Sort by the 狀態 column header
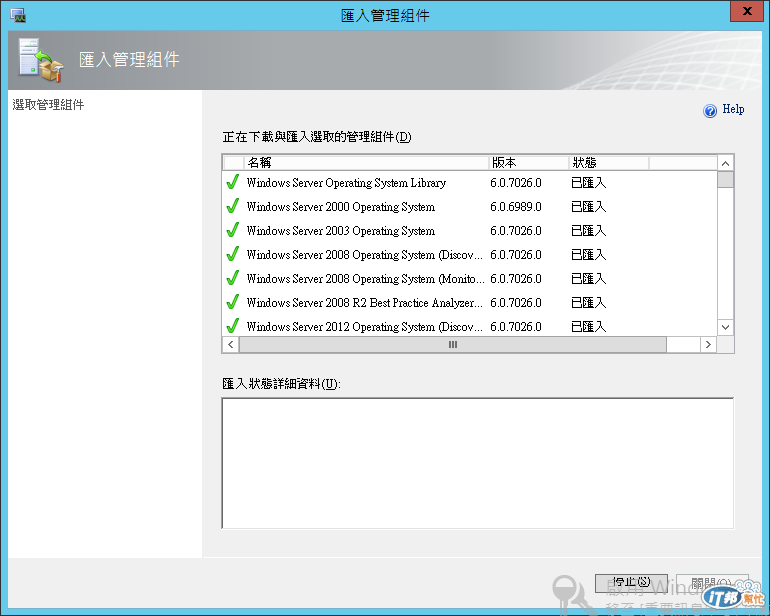This screenshot has width=770, height=616. click(609, 163)
